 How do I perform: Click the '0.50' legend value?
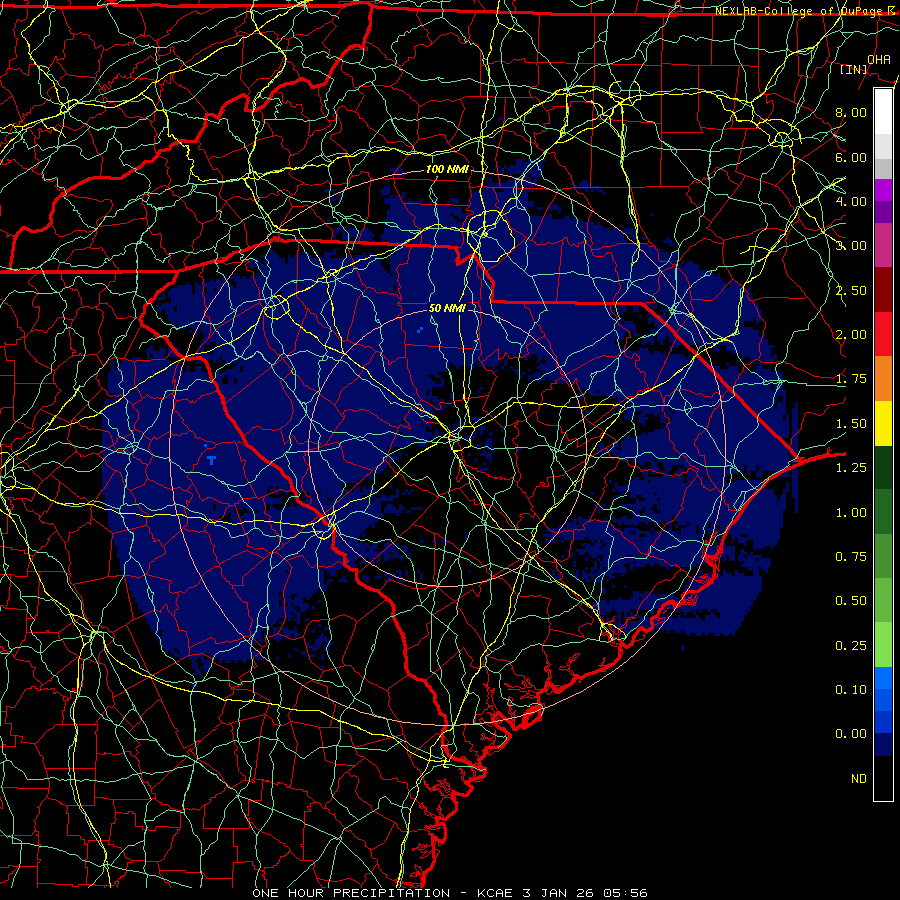(x=850, y=601)
